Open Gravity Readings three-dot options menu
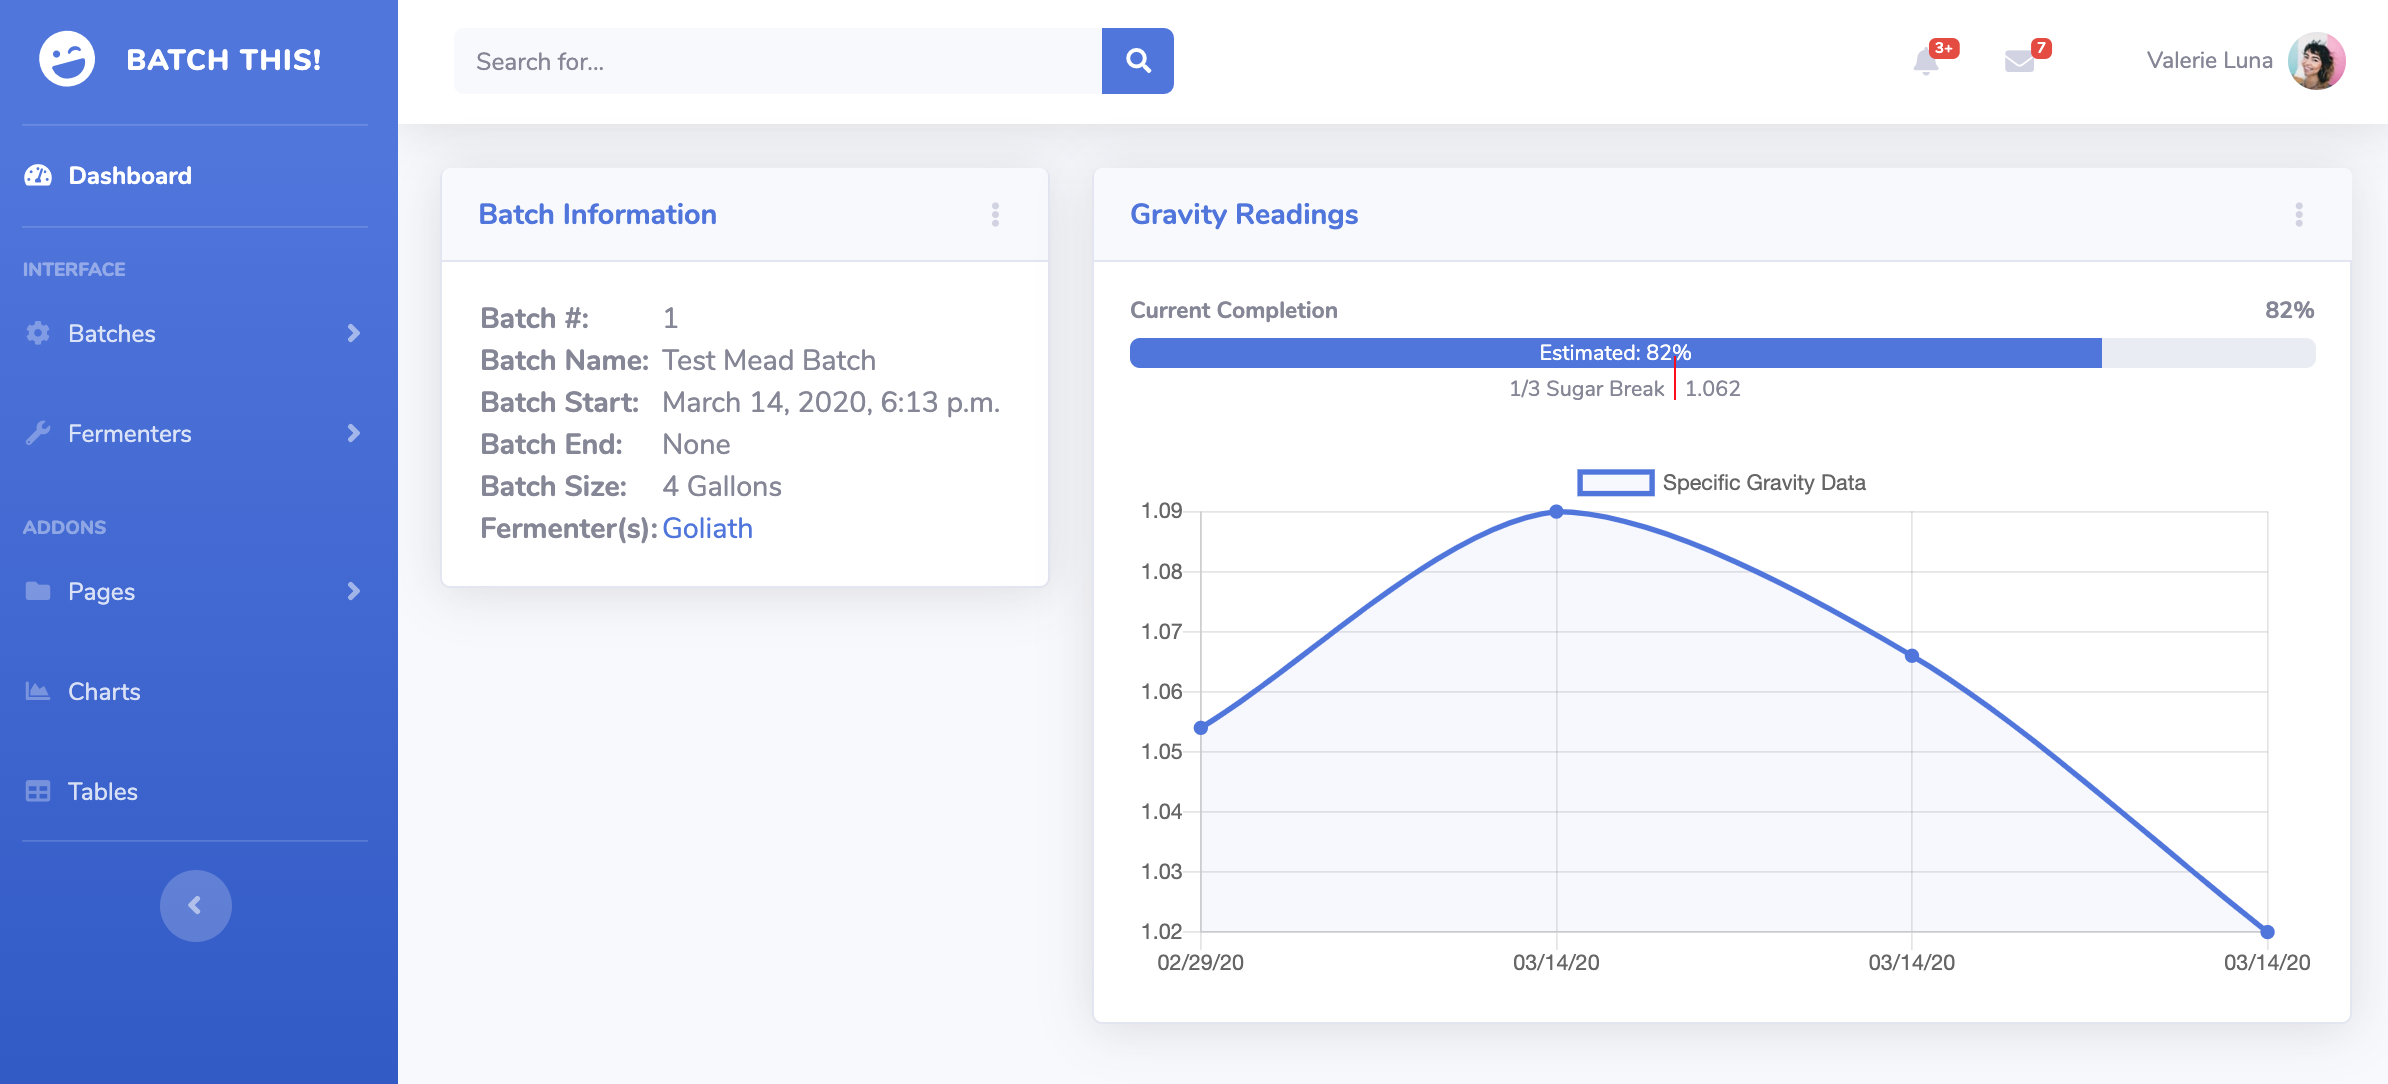This screenshot has height=1084, width=2388. (x=2299, y=215)
